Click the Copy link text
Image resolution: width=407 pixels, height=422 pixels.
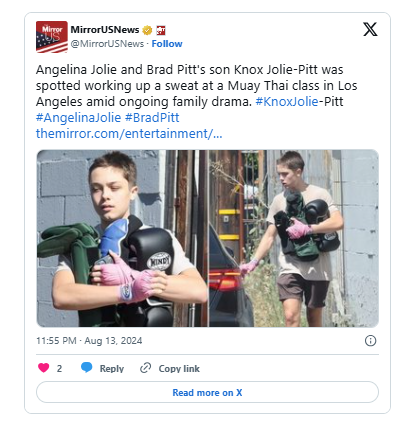click(x=179, y=368)
